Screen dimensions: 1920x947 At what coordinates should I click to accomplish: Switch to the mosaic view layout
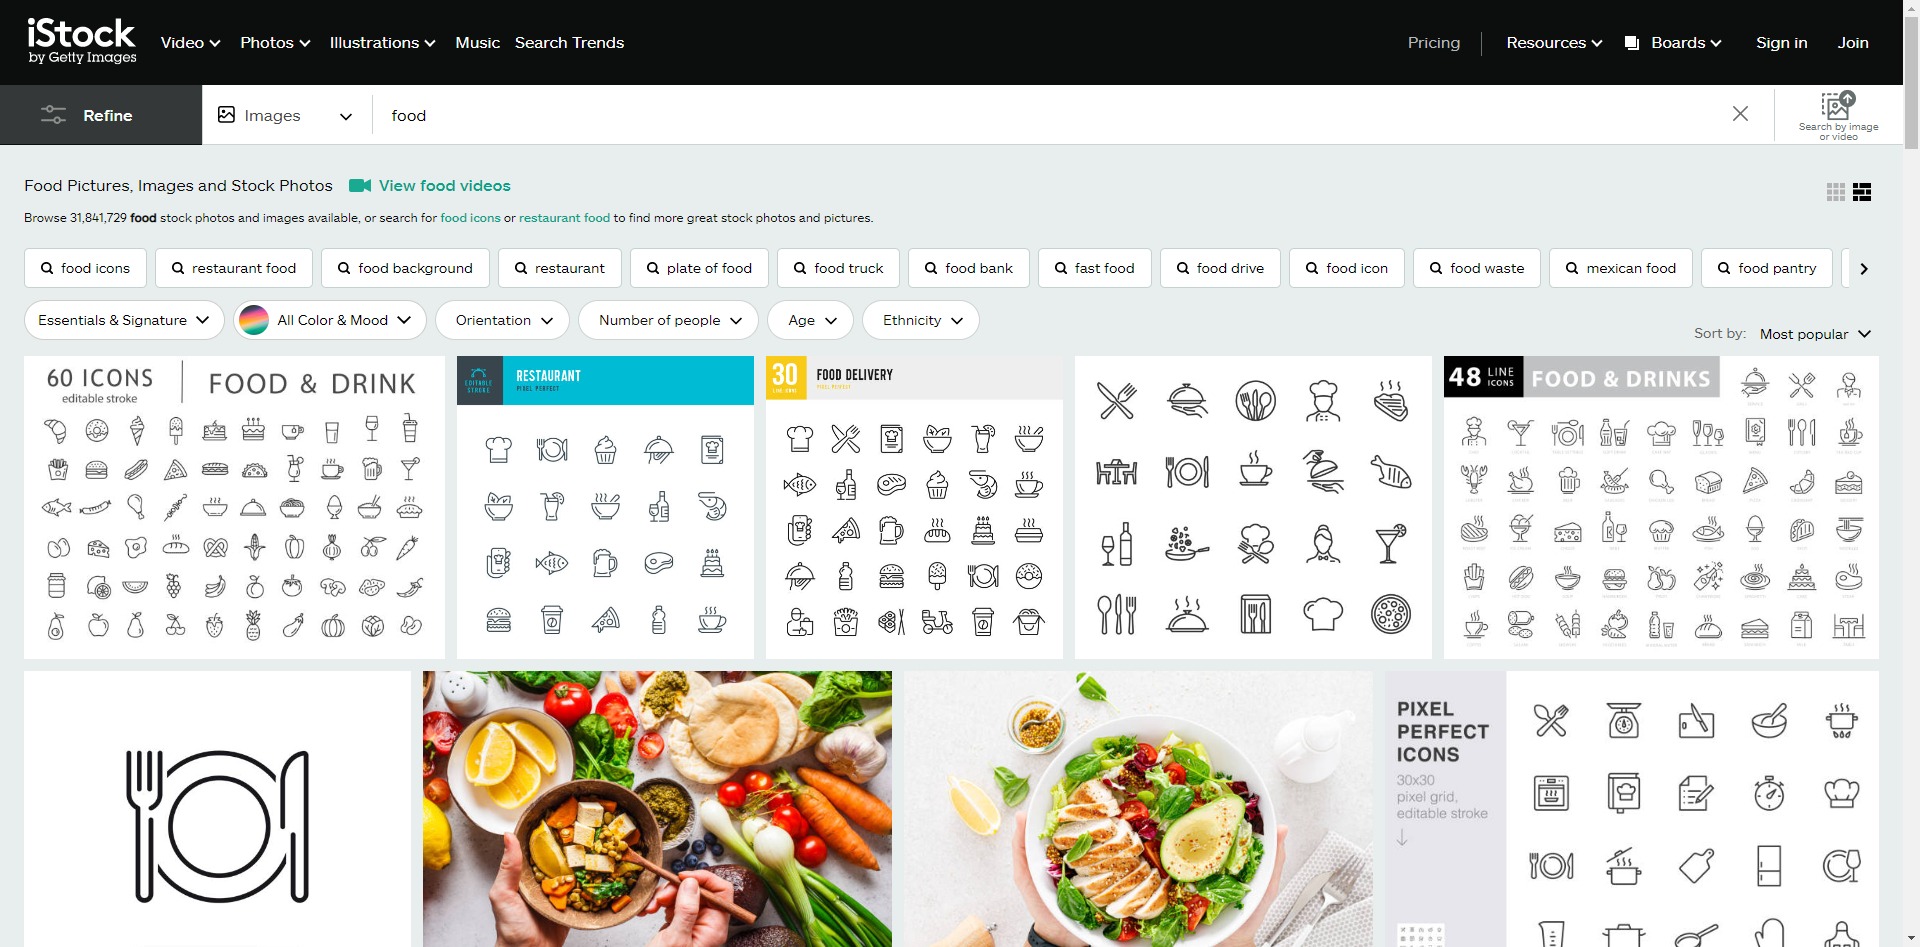pyautogui.click(x=1862, y=192)
